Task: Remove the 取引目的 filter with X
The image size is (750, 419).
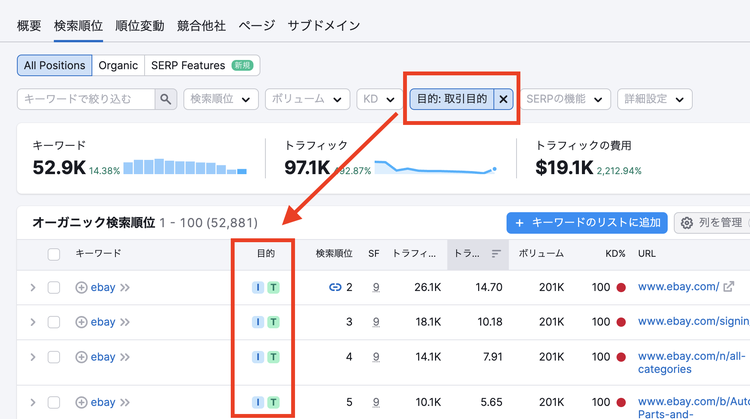Action: [503, 99]
